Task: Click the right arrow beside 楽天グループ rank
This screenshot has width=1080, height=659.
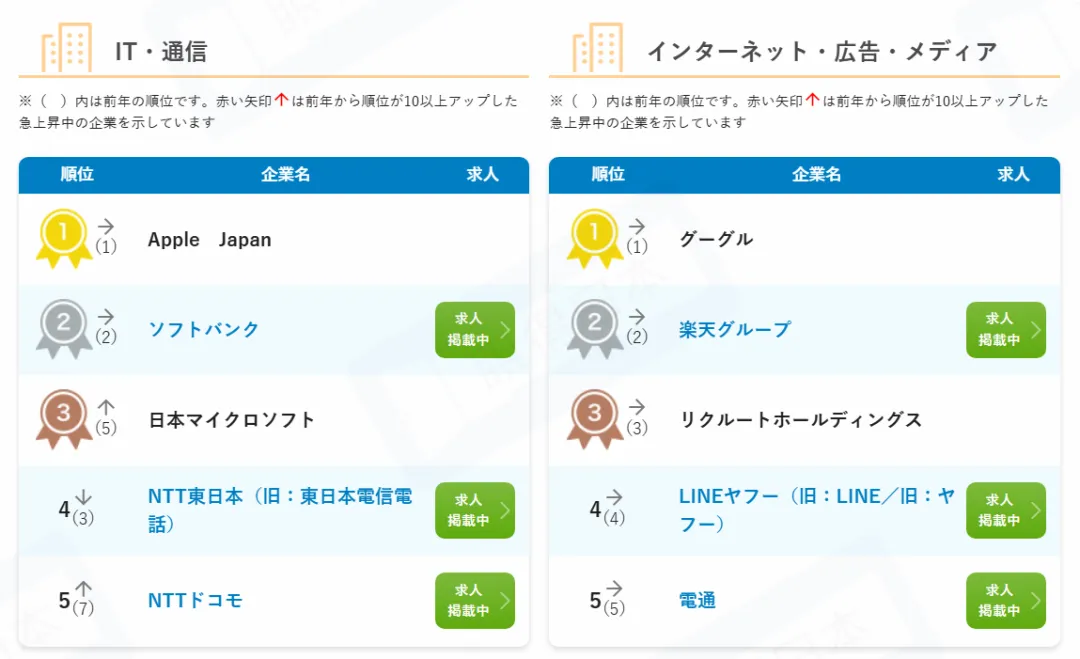Action: tap(636, 316)
